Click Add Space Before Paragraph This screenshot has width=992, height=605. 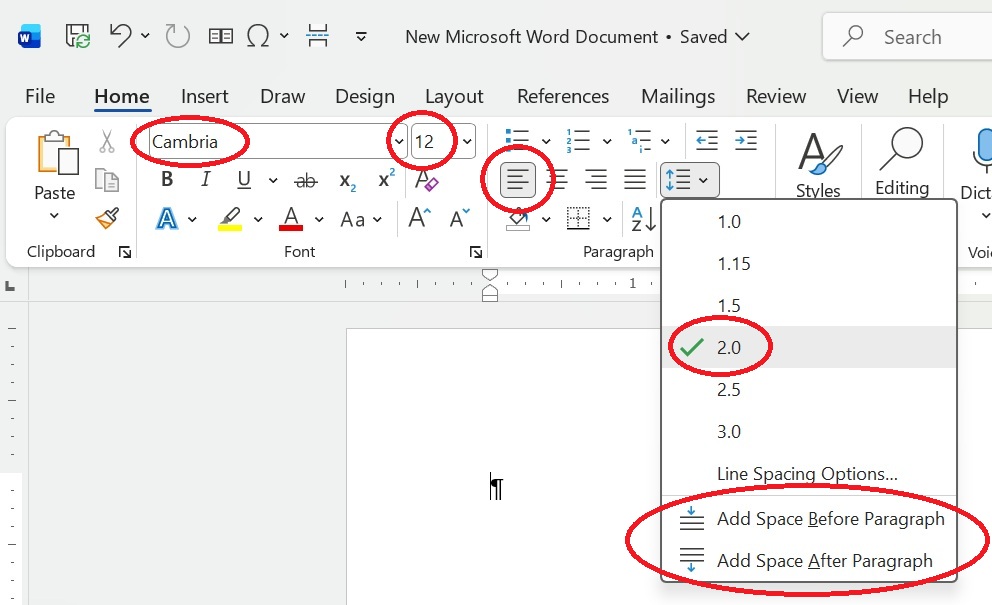(830, 519)
